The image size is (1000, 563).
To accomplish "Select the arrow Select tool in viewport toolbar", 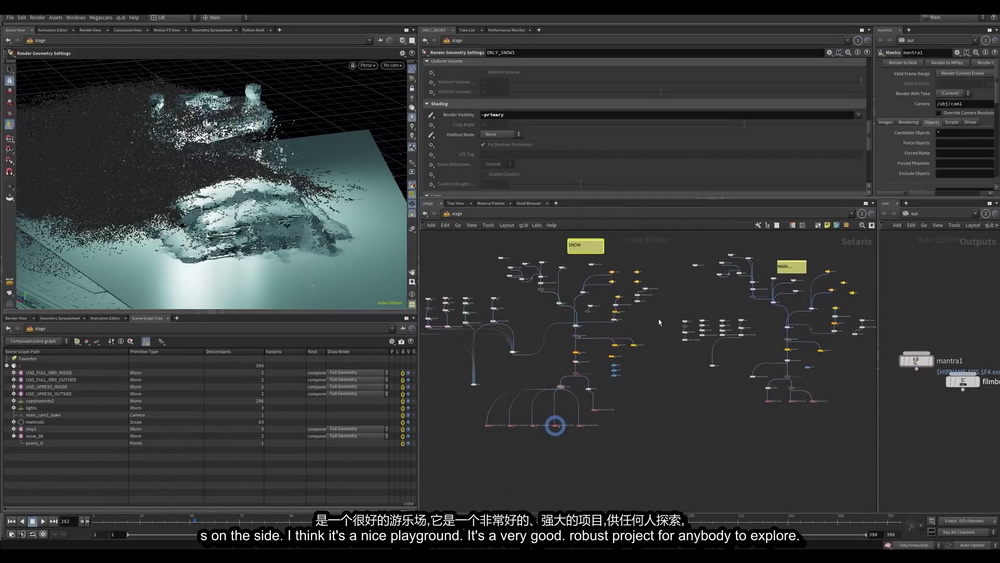I will 10,69.
